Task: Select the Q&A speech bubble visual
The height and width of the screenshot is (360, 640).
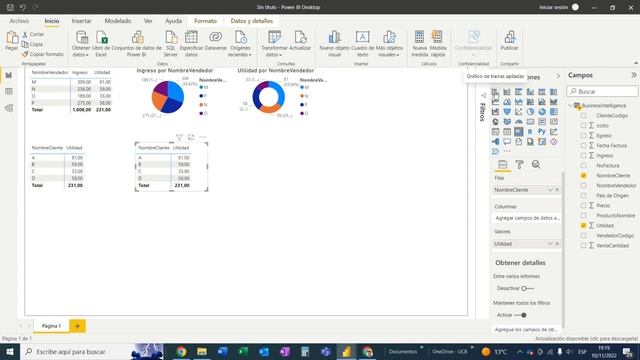Action: click(507, 142)
